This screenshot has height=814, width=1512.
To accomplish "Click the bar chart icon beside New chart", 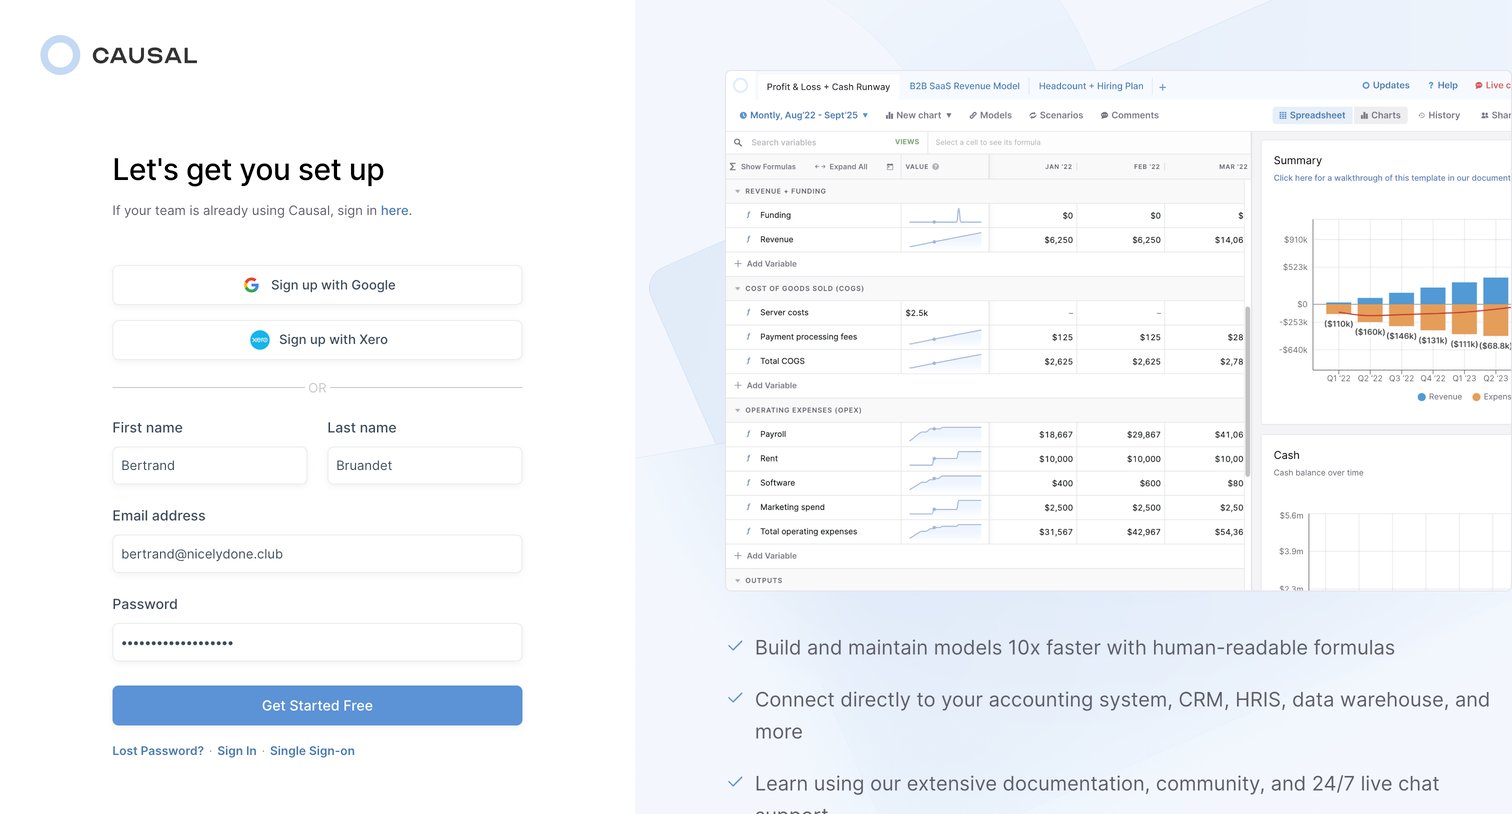I will pos(889,116).
